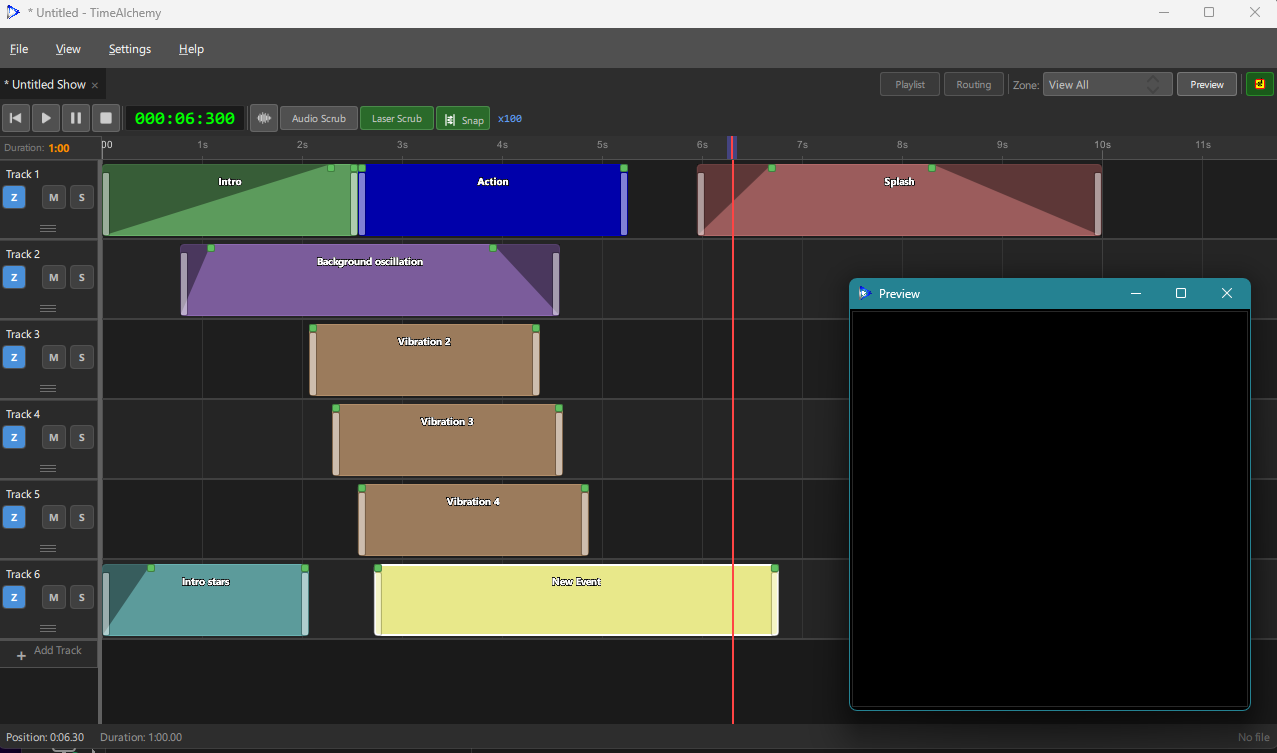The width and height of the screenshot is (1277, 753).
Task: Click the audio waveform icon button
Action: [264, 118]
